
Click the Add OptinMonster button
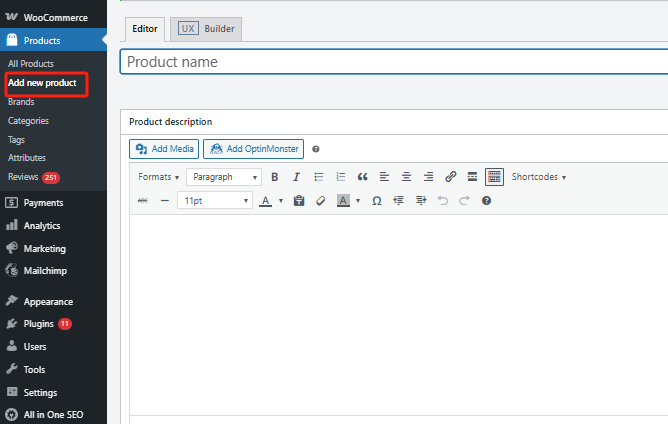pos(253,149)
